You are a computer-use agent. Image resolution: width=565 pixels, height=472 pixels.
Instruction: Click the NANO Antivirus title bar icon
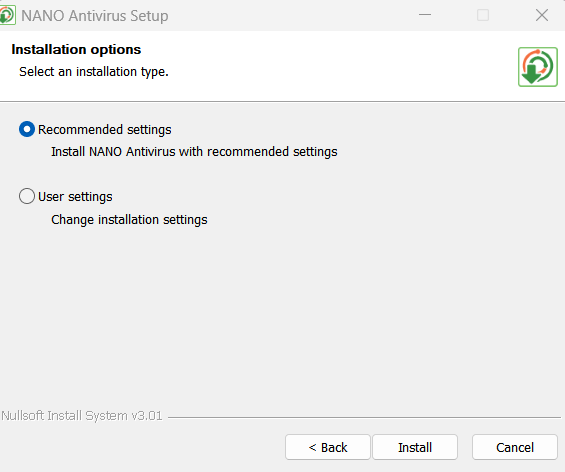[x=7, y=15]
